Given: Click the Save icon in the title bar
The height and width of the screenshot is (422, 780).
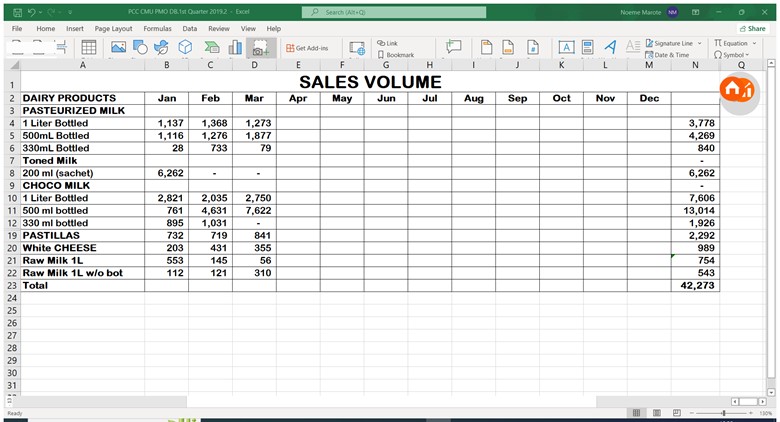Looking at the screenshot, I should [17, 12].
